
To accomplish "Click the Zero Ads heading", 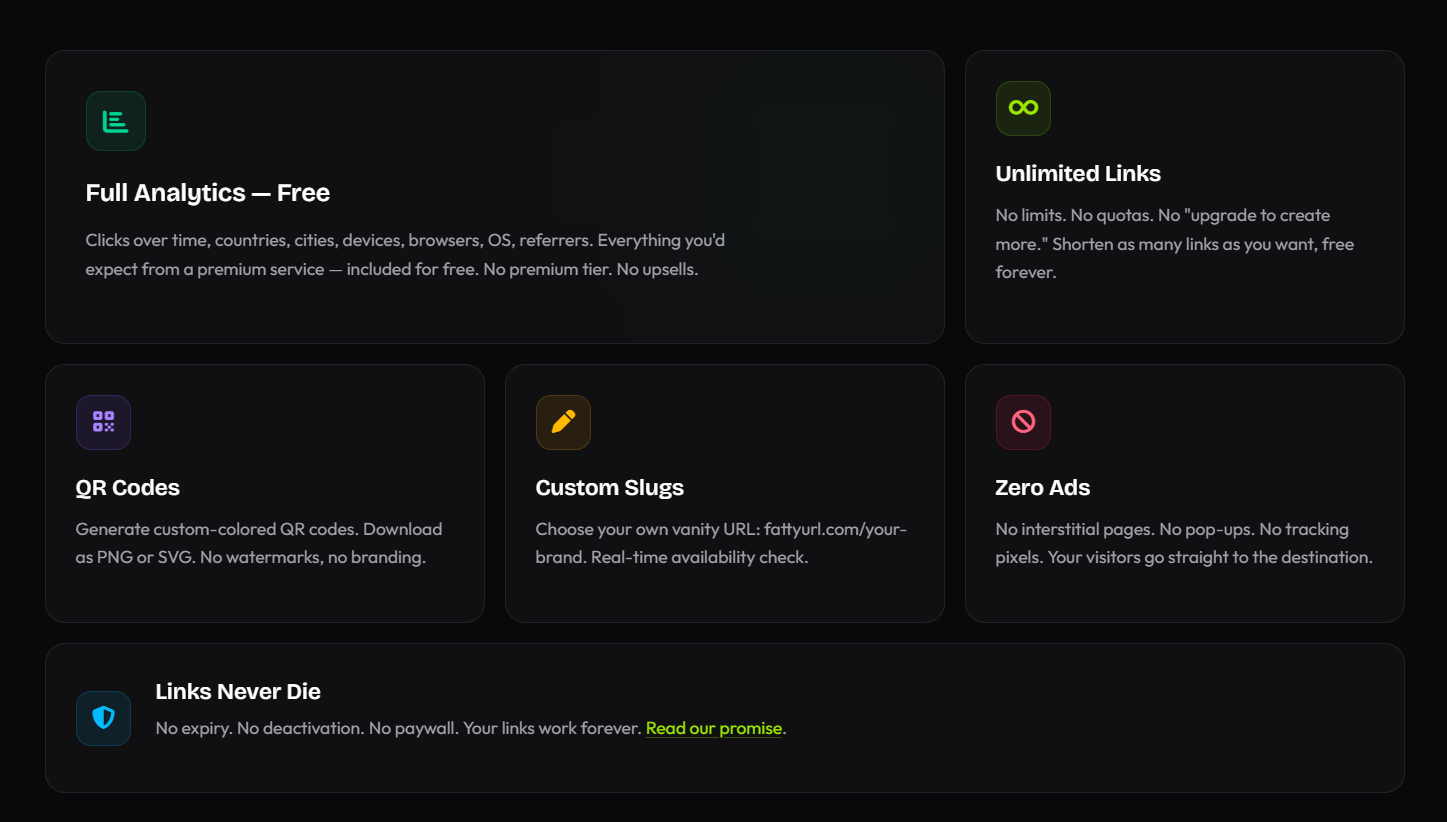I will [1042, 487].
